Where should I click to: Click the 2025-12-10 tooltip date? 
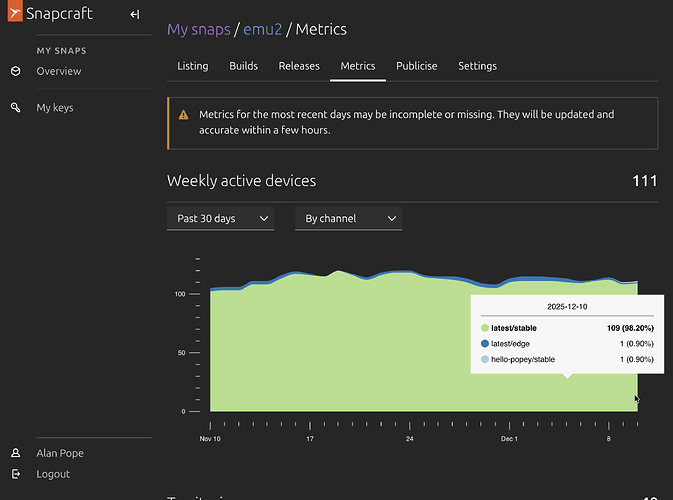coord(567,306)
